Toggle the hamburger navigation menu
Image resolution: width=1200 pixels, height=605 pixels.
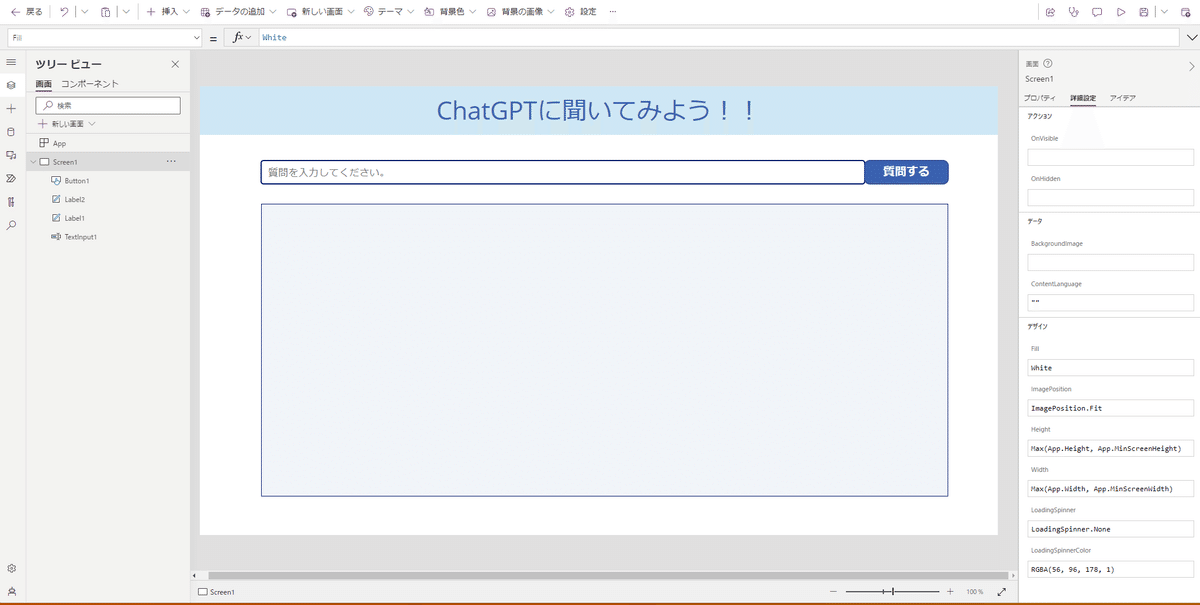click(11, 62)
